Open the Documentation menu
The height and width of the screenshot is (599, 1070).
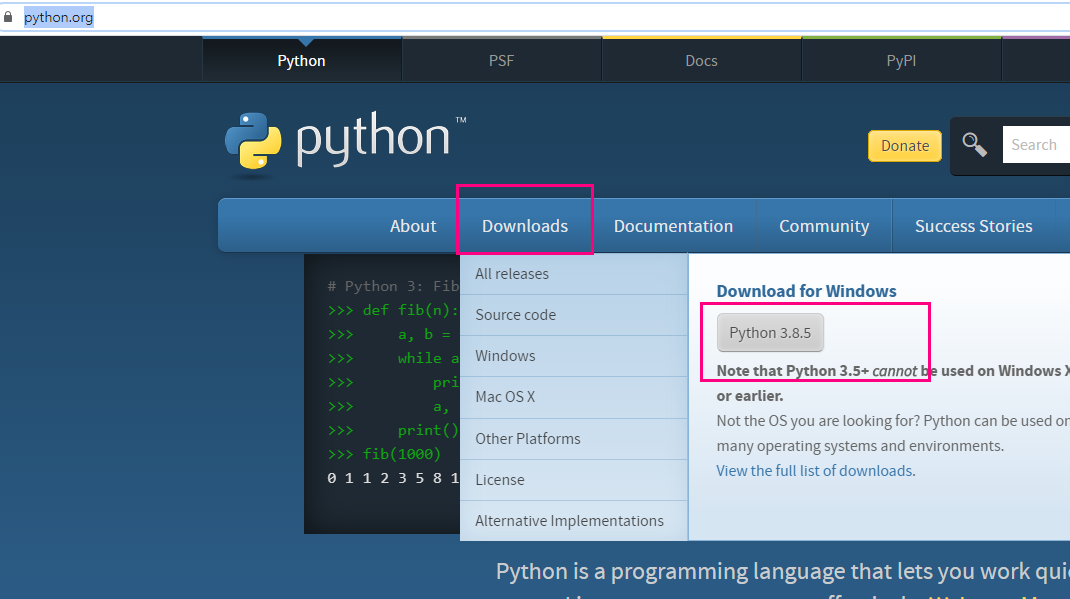(674, 226)
